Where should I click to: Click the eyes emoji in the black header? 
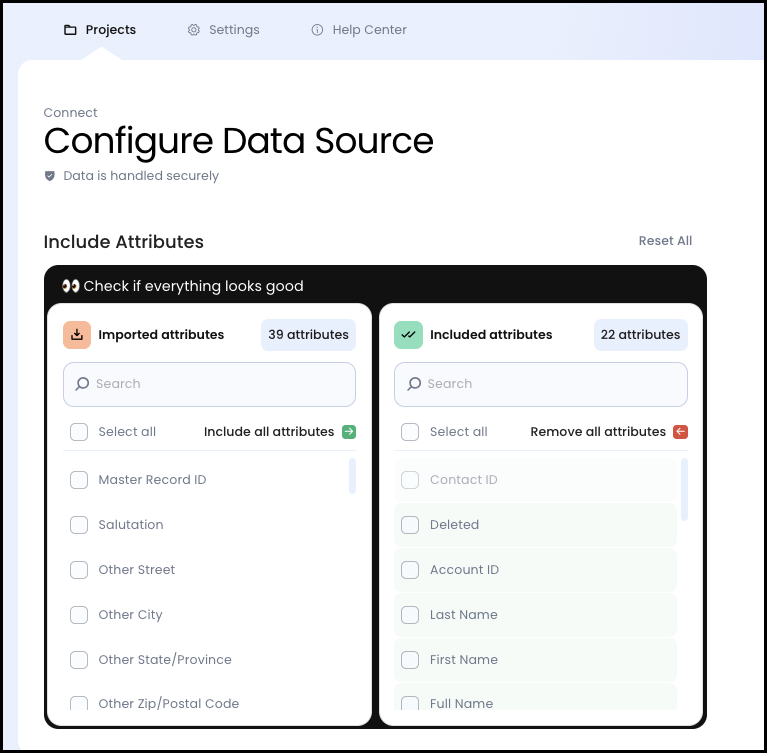[x=70, y=286]
